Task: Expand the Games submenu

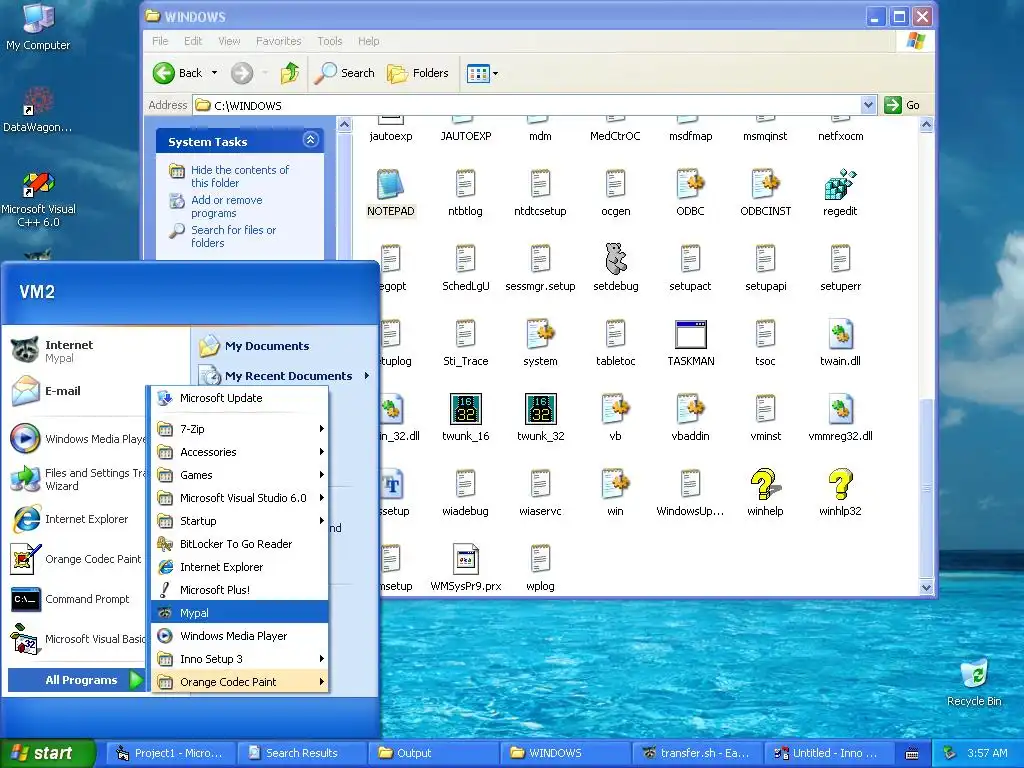Action: pos(240,475)
